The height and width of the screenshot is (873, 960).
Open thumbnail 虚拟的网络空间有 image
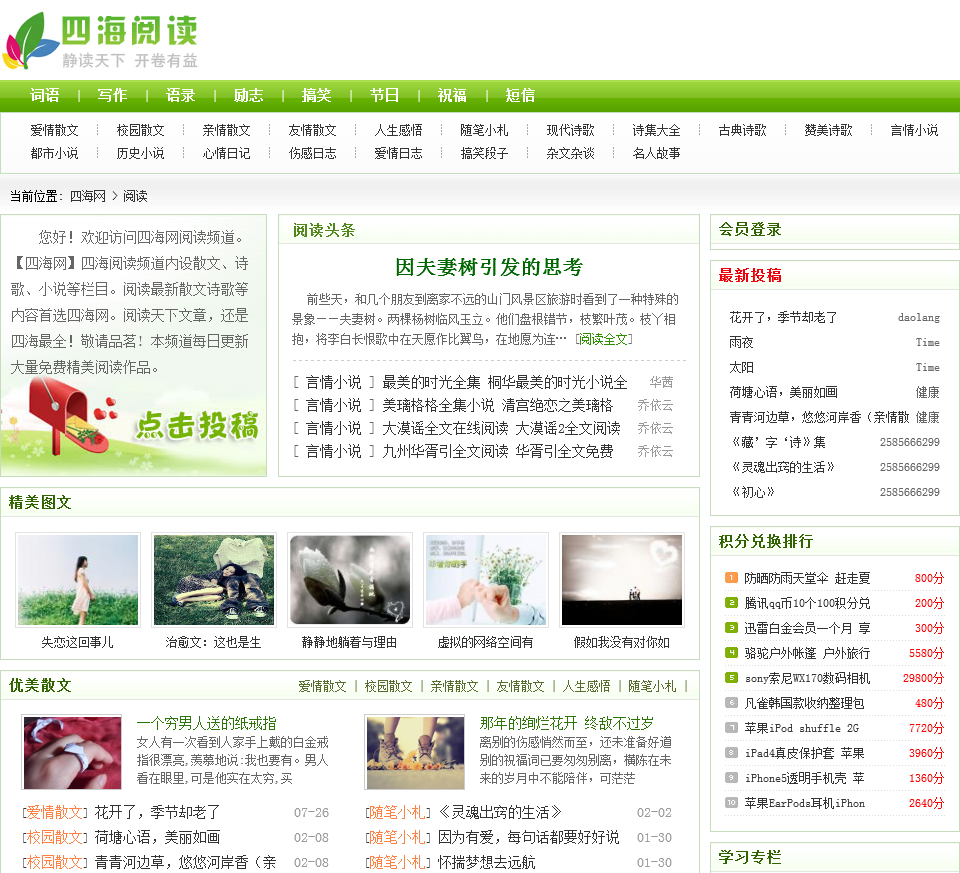(x=486, y=580)
